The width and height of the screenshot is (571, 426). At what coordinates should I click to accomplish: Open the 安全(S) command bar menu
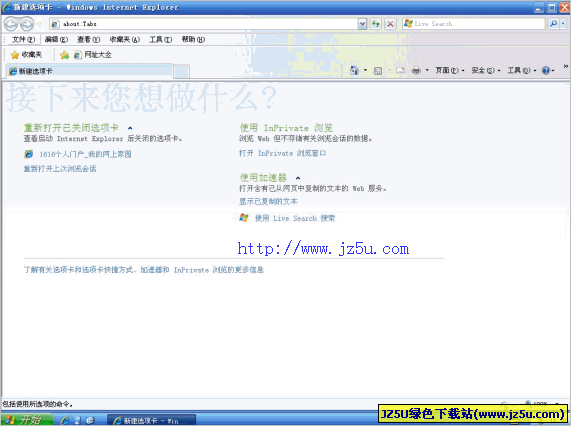click(x=486, y=70)
